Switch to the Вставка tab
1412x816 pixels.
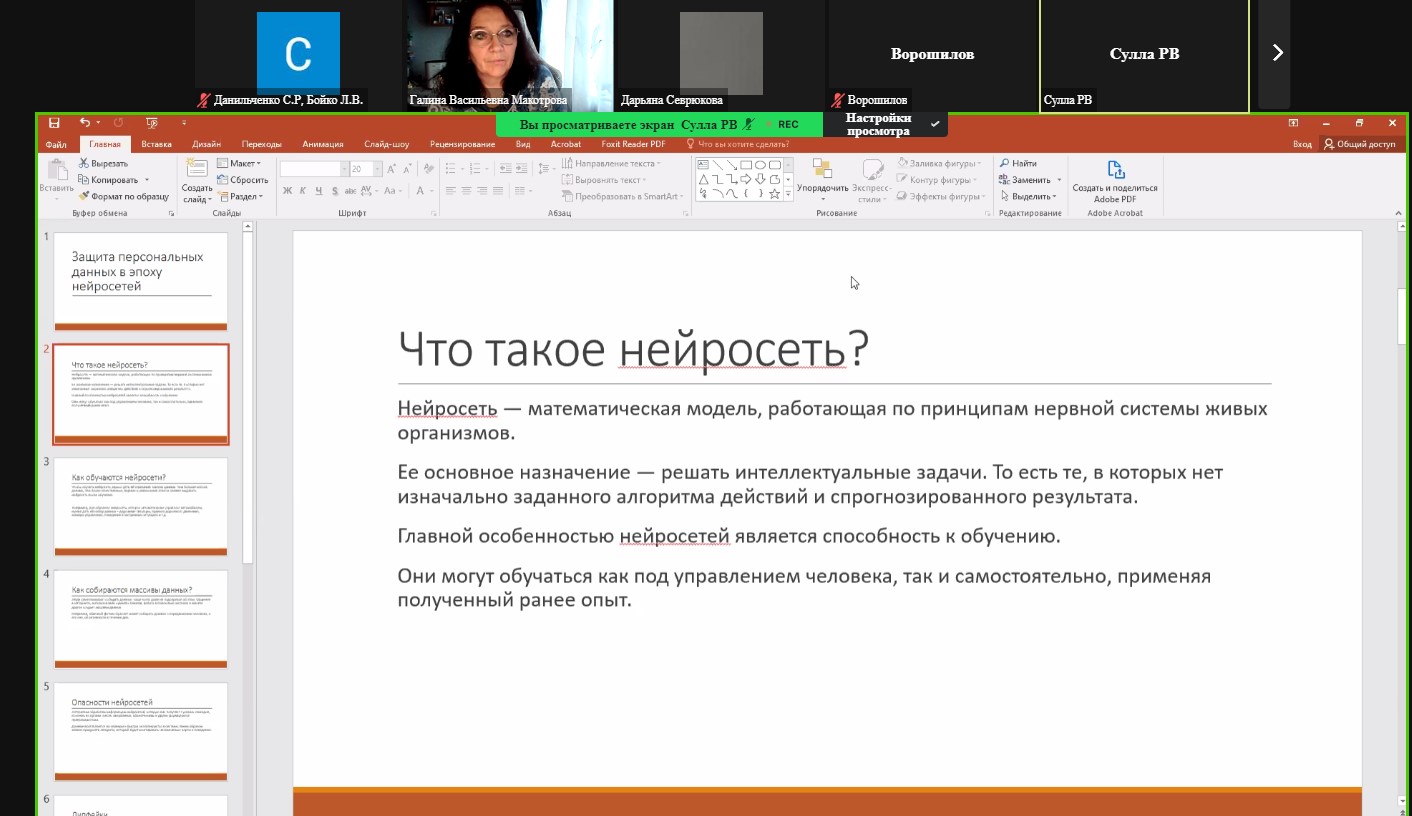pyautogui.click(x=156, y=144)
